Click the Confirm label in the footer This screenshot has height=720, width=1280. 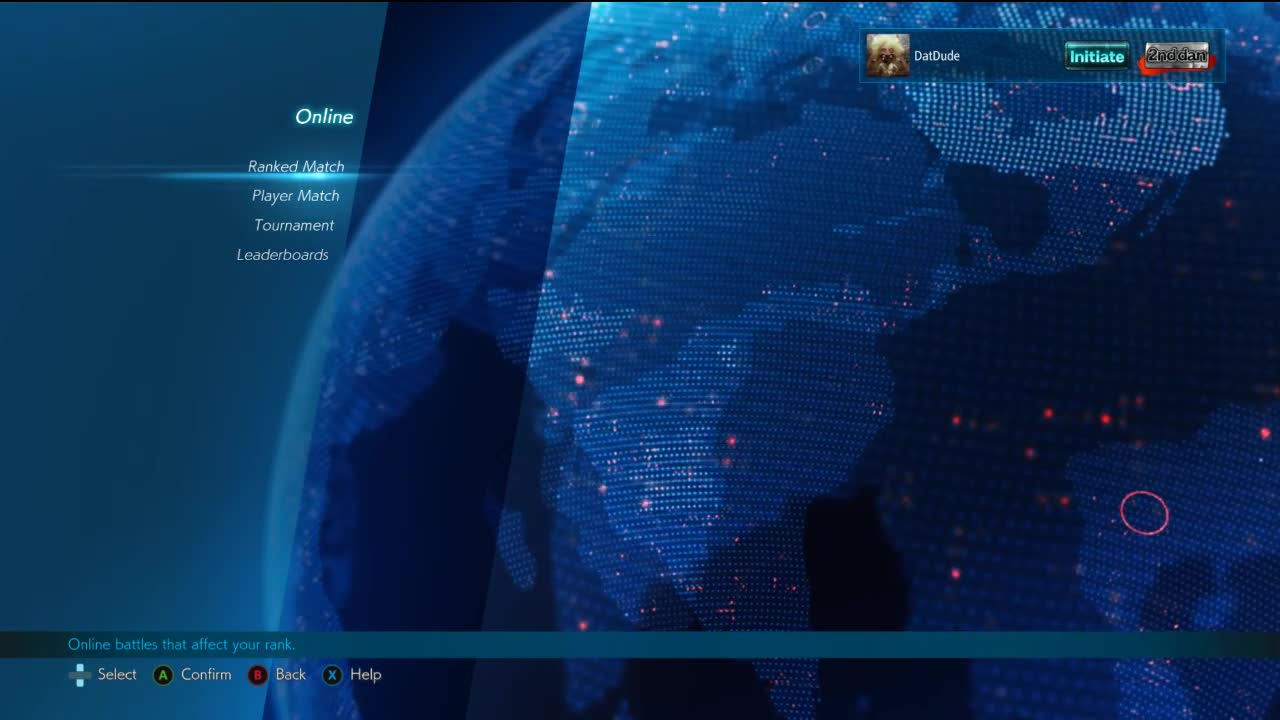[206, 675]
